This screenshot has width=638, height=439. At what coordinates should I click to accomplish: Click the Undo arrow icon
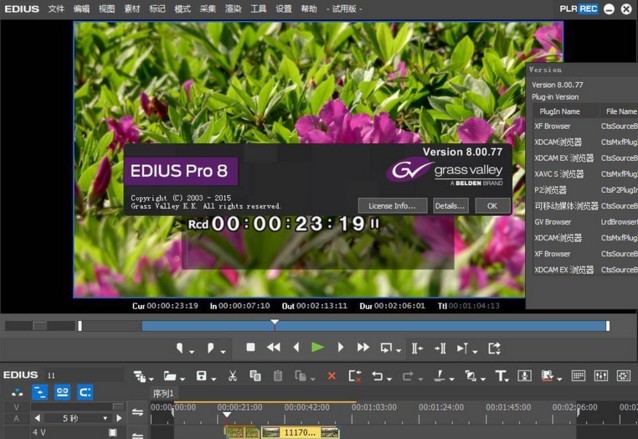tap(377, 376)
